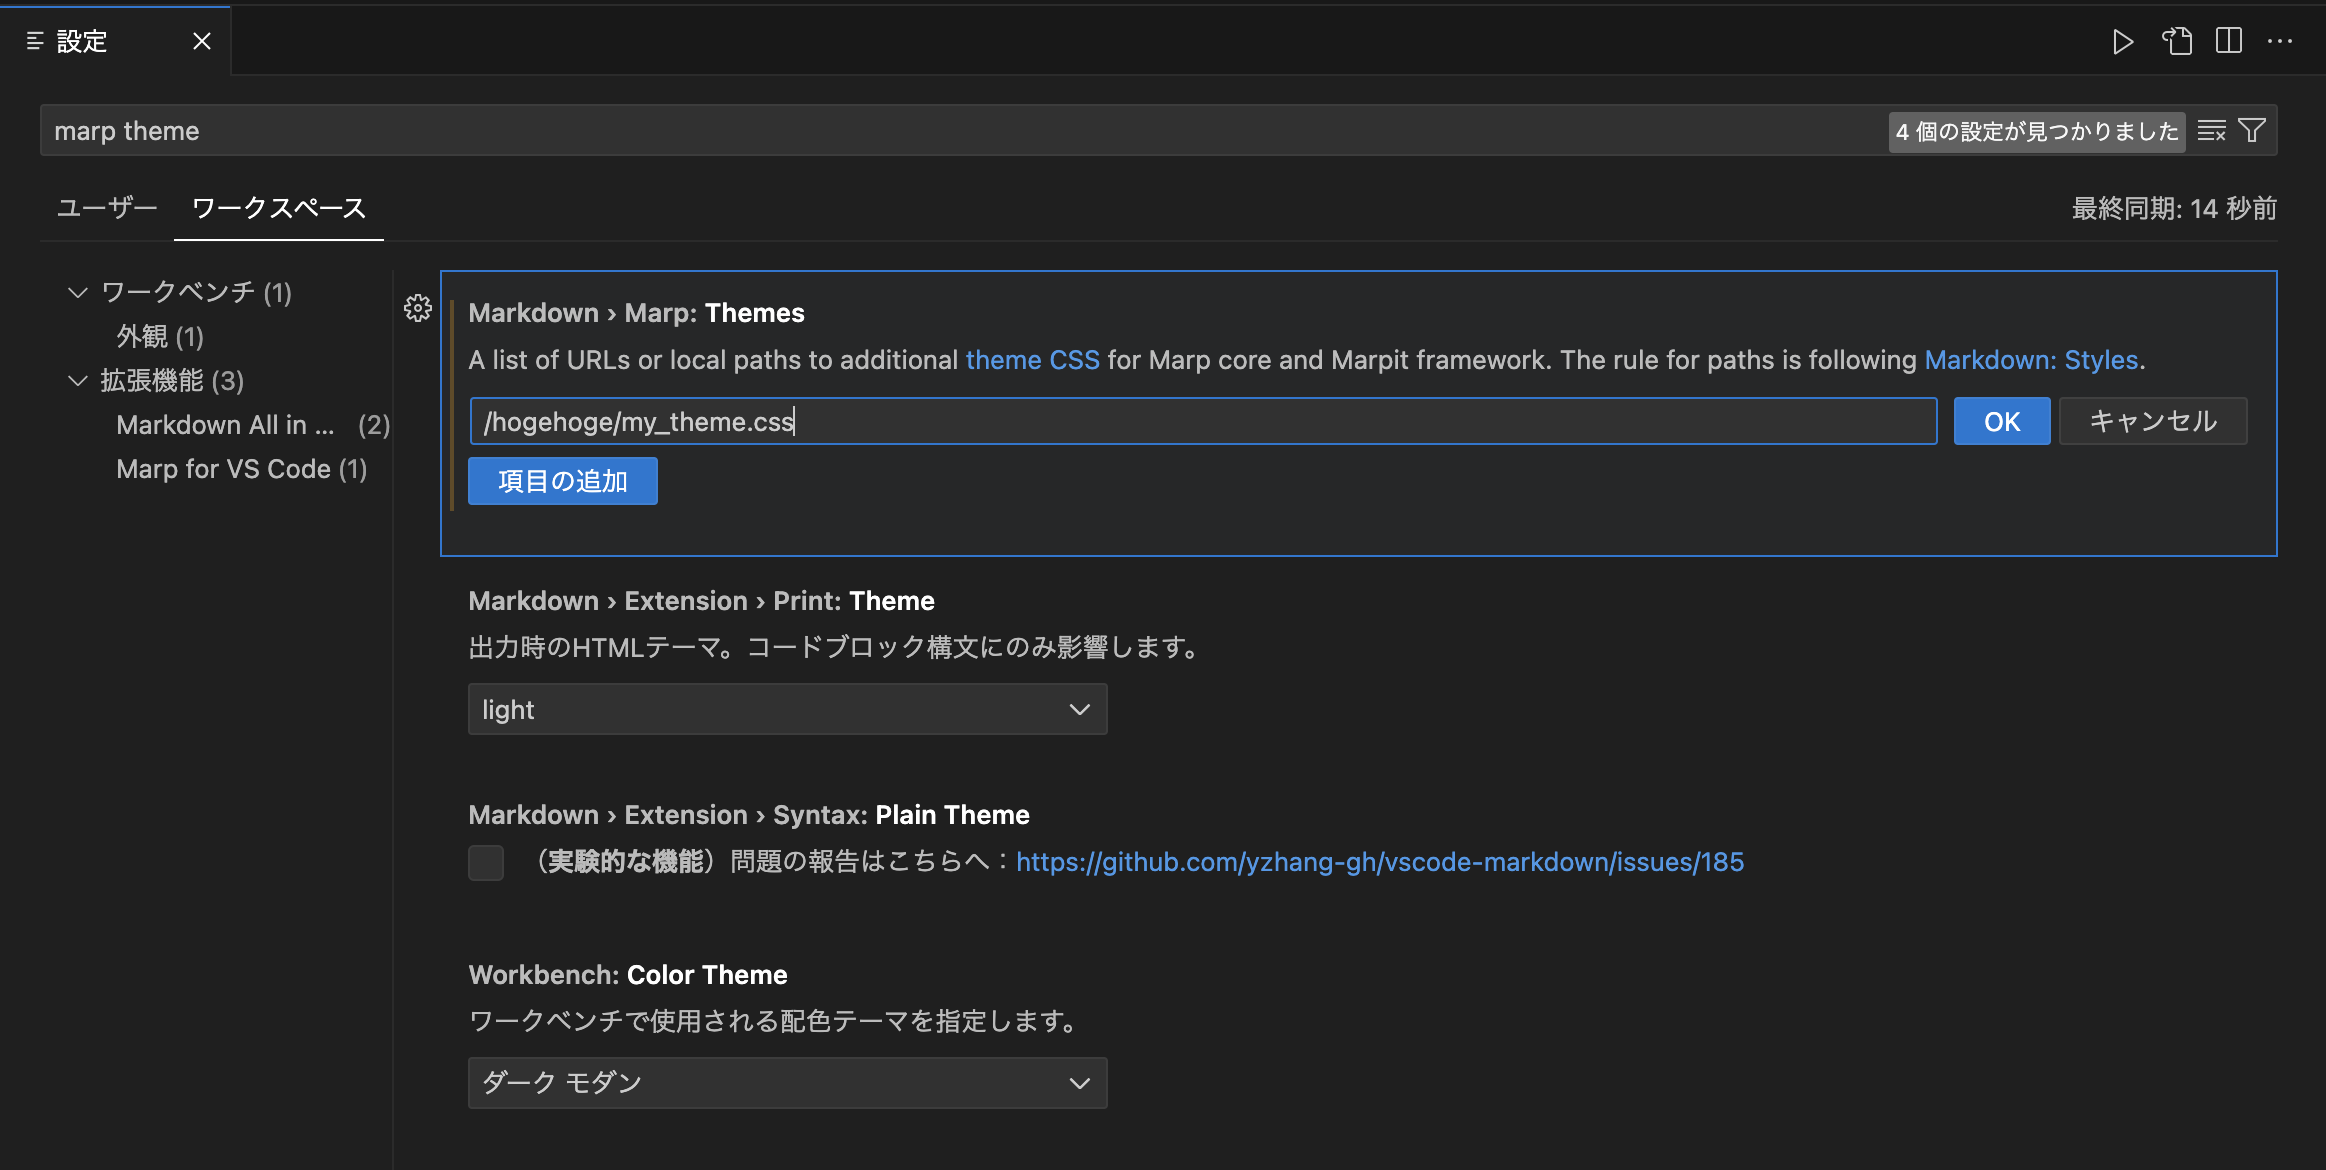Confirm theme path with the OK button
Screen dimensions: 2326x1170
(x=2001, y=421)
